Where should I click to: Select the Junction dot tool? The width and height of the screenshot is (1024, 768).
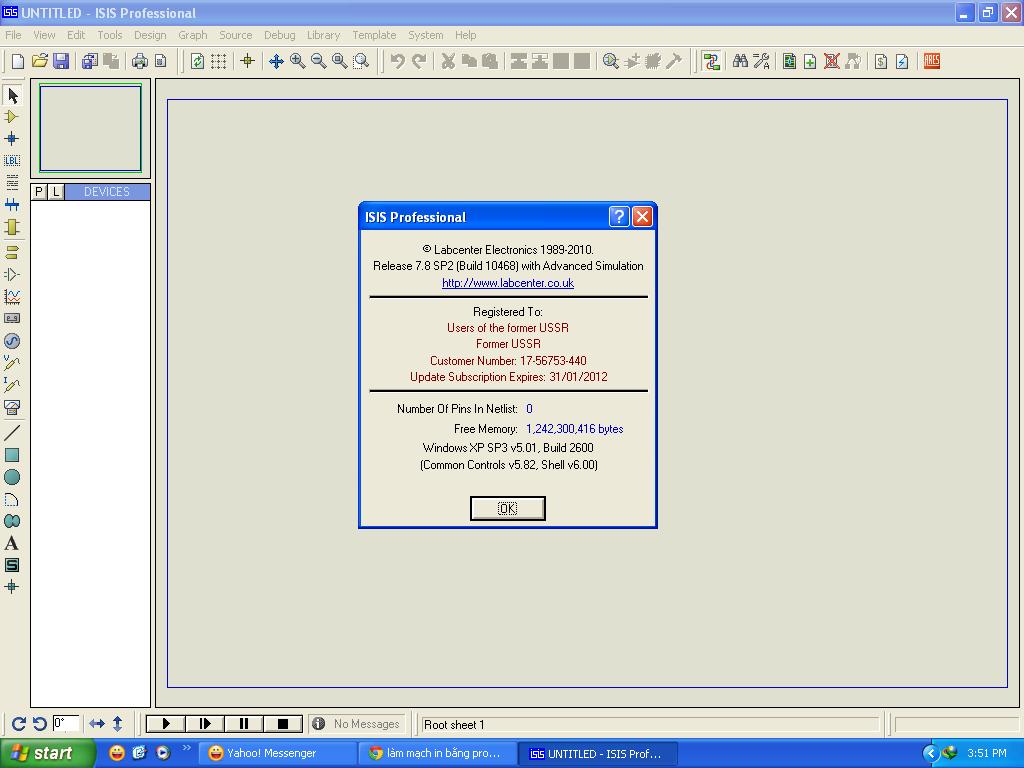(12, 139)
